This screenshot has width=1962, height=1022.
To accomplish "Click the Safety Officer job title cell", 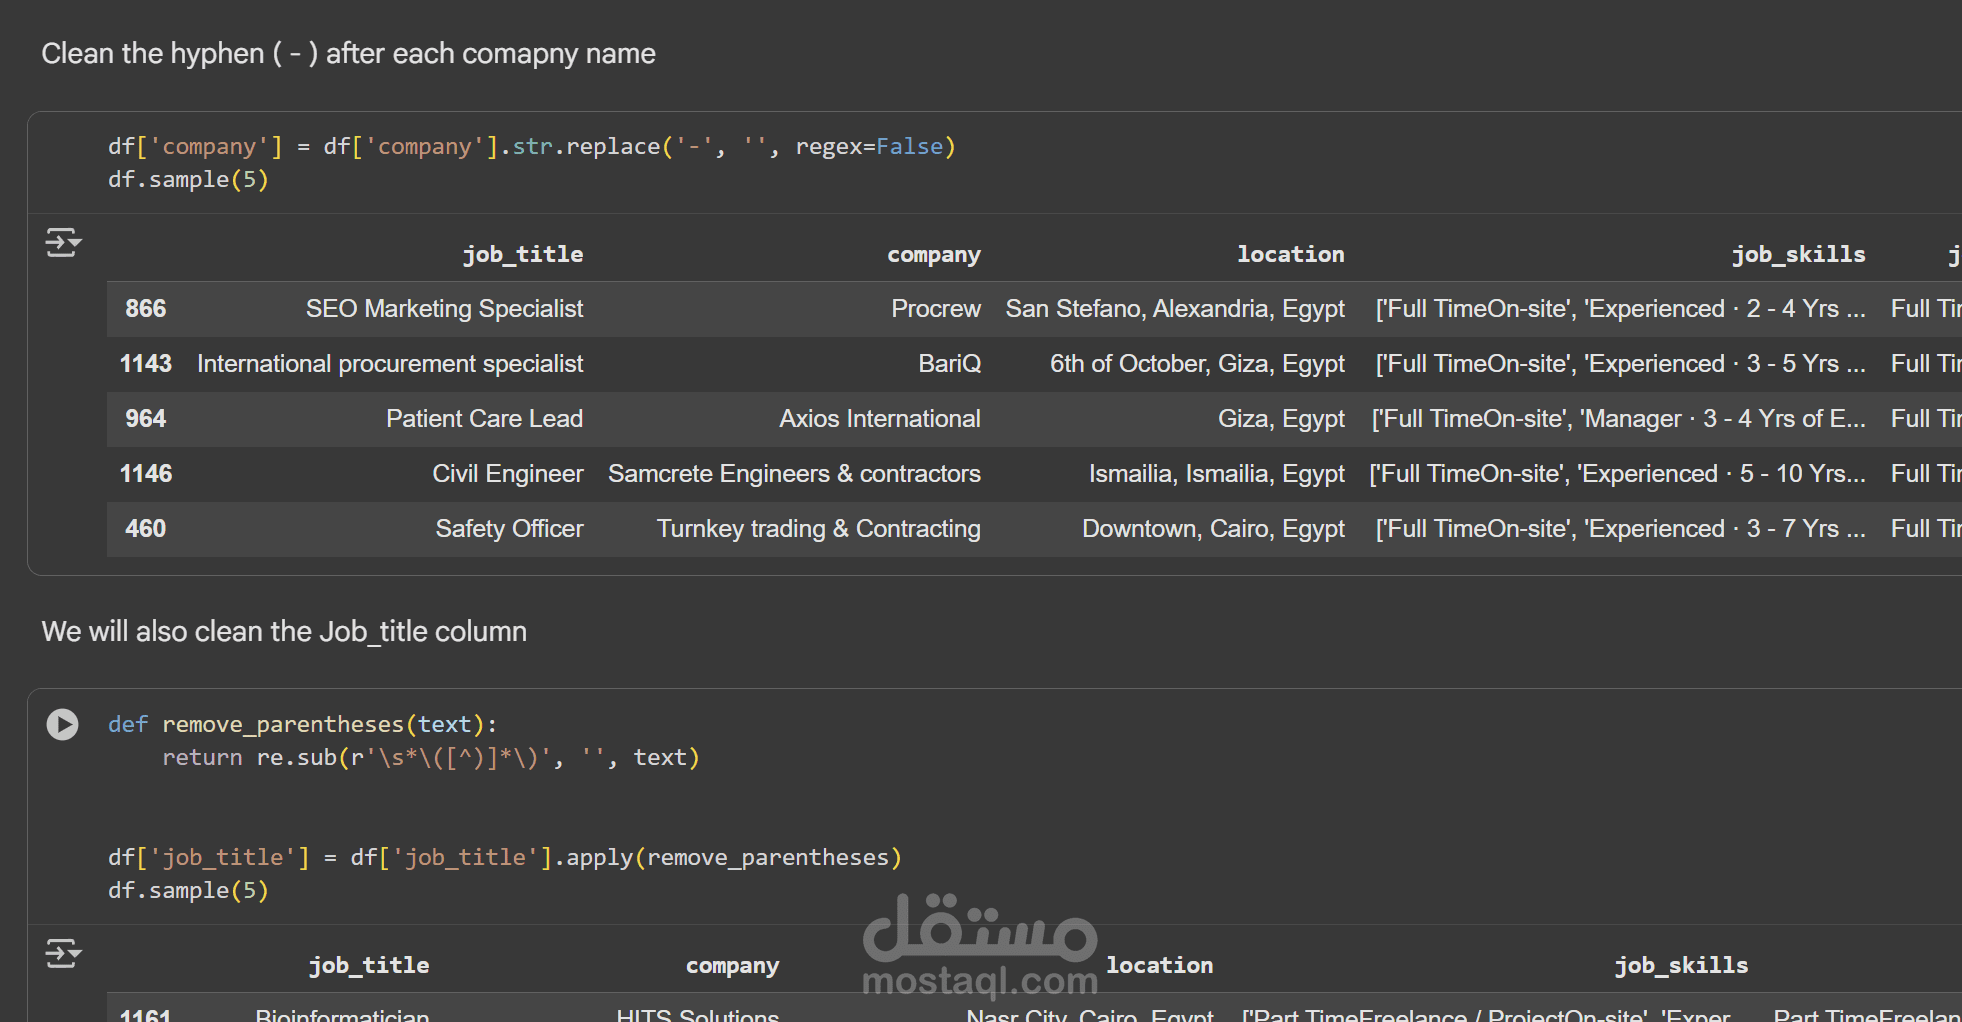I will [x=509, y=529].
